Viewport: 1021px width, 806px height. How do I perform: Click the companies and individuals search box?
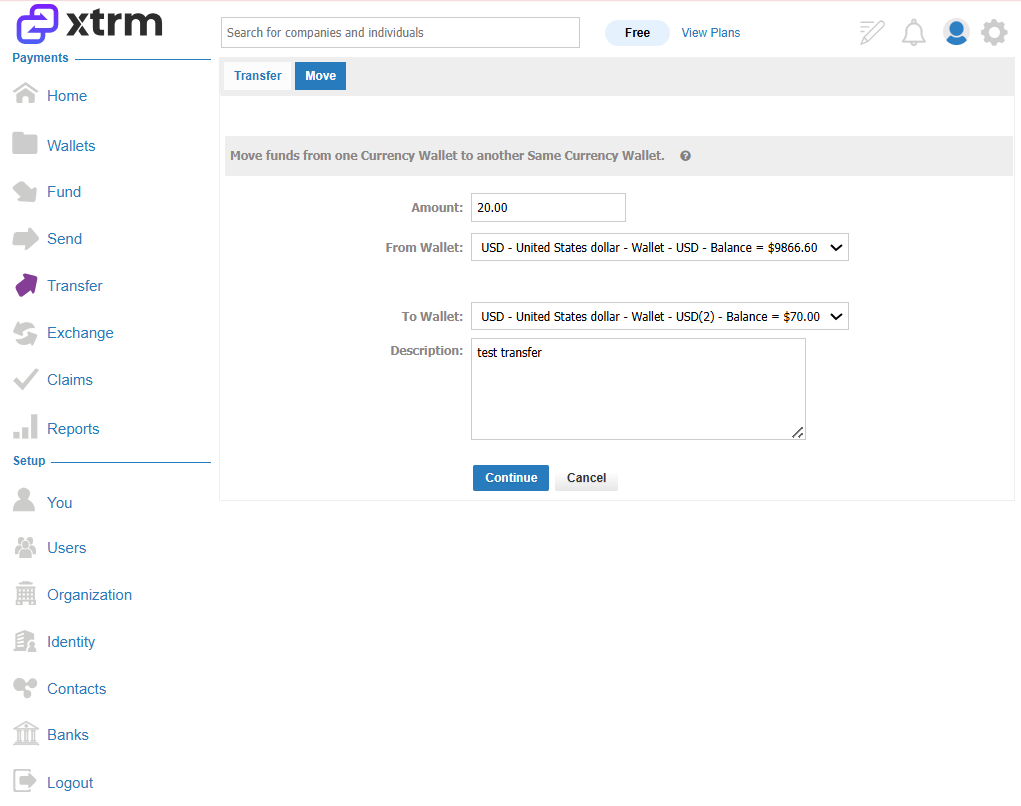400,33
